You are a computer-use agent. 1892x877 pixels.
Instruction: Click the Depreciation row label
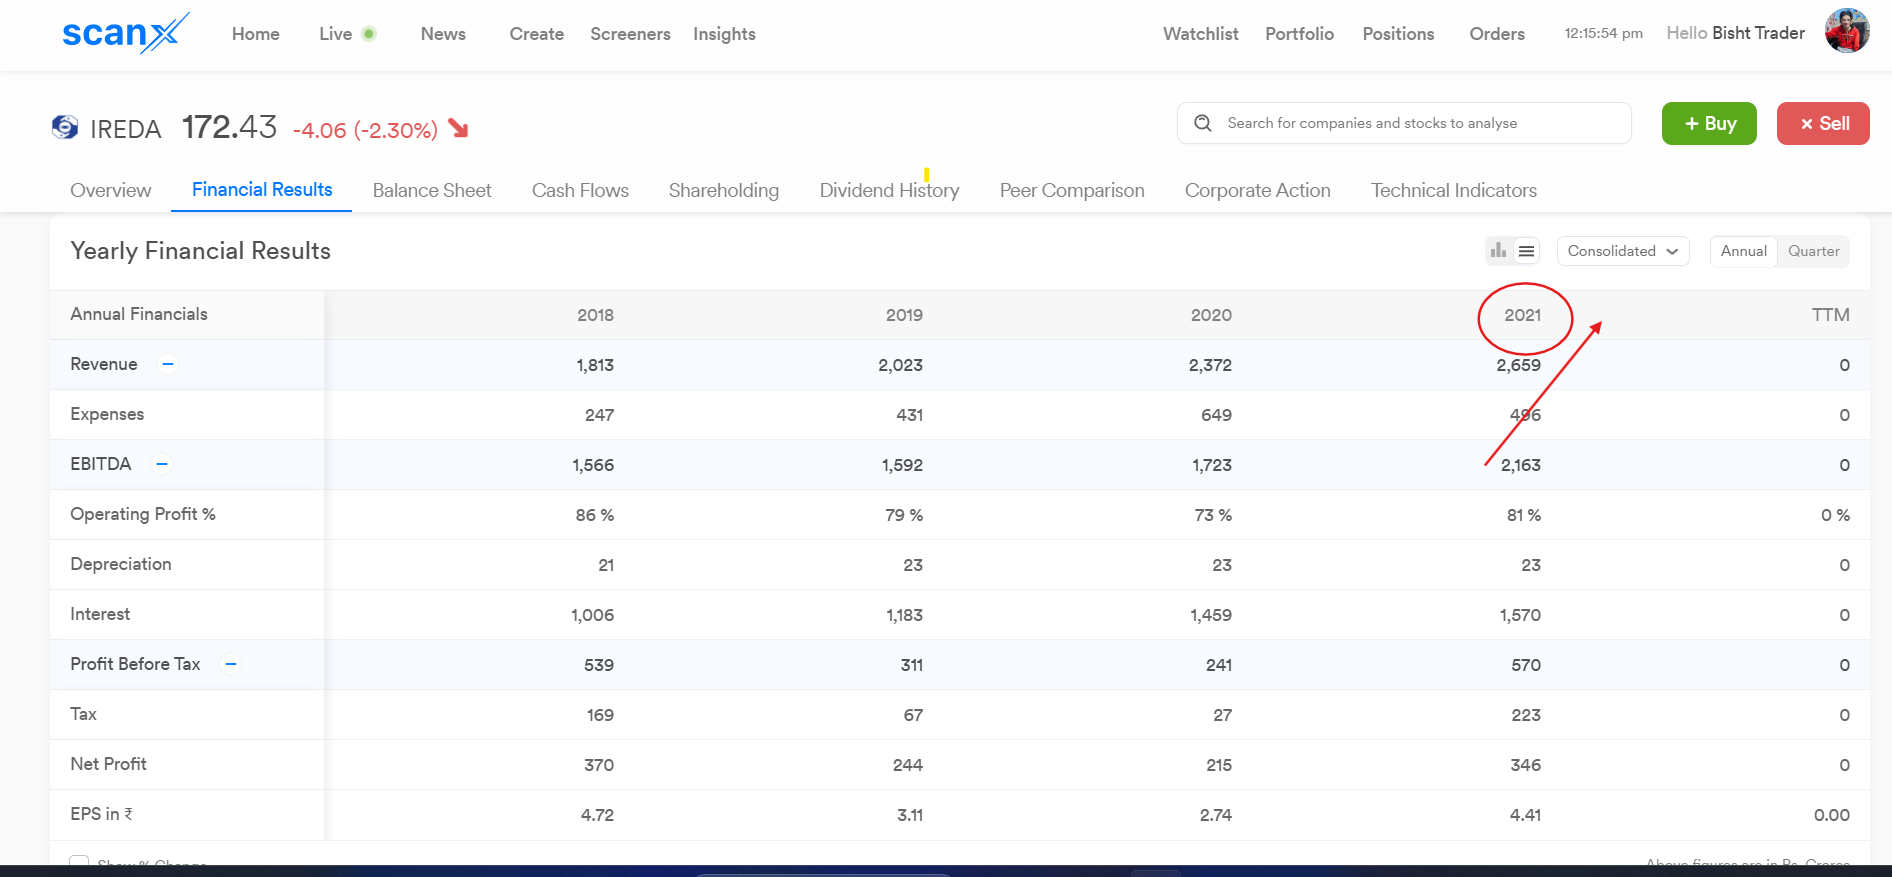(121, 564)
